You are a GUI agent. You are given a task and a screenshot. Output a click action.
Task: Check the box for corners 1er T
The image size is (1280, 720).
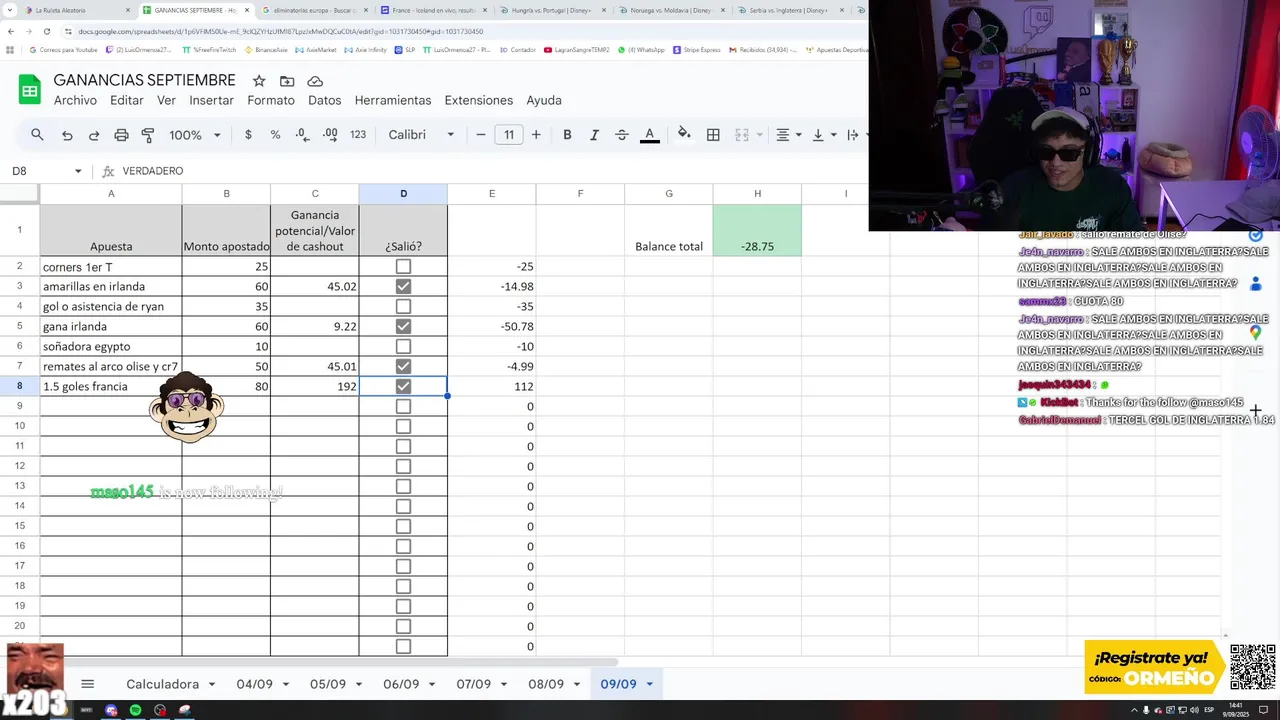[403, 266]
